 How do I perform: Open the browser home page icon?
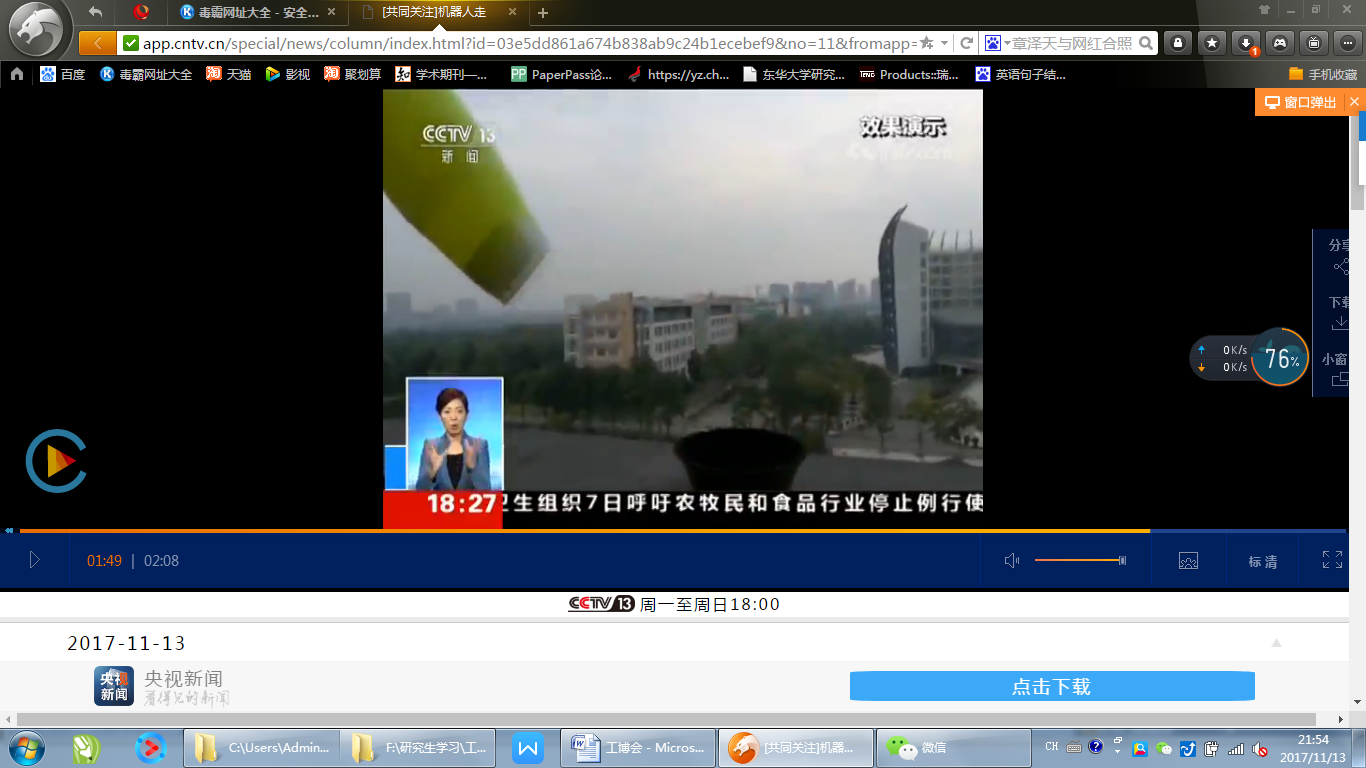(17, 74)
